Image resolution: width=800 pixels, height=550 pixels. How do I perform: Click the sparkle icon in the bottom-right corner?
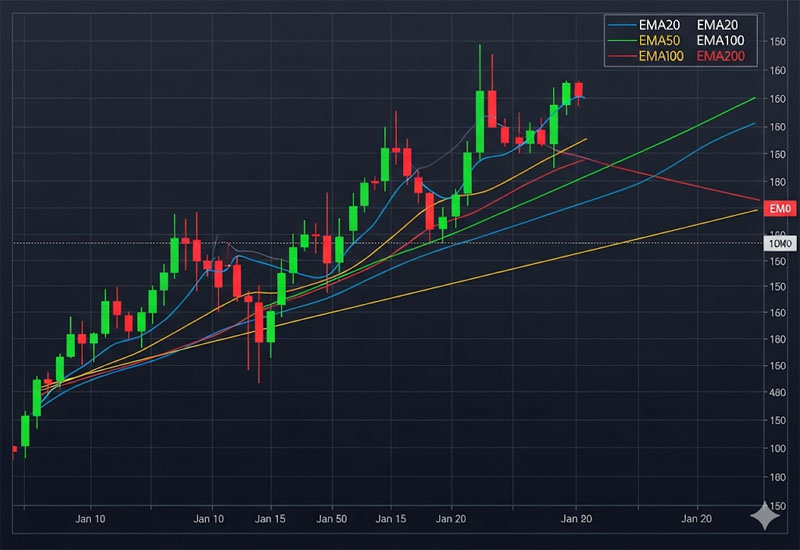tap(765, 515)
